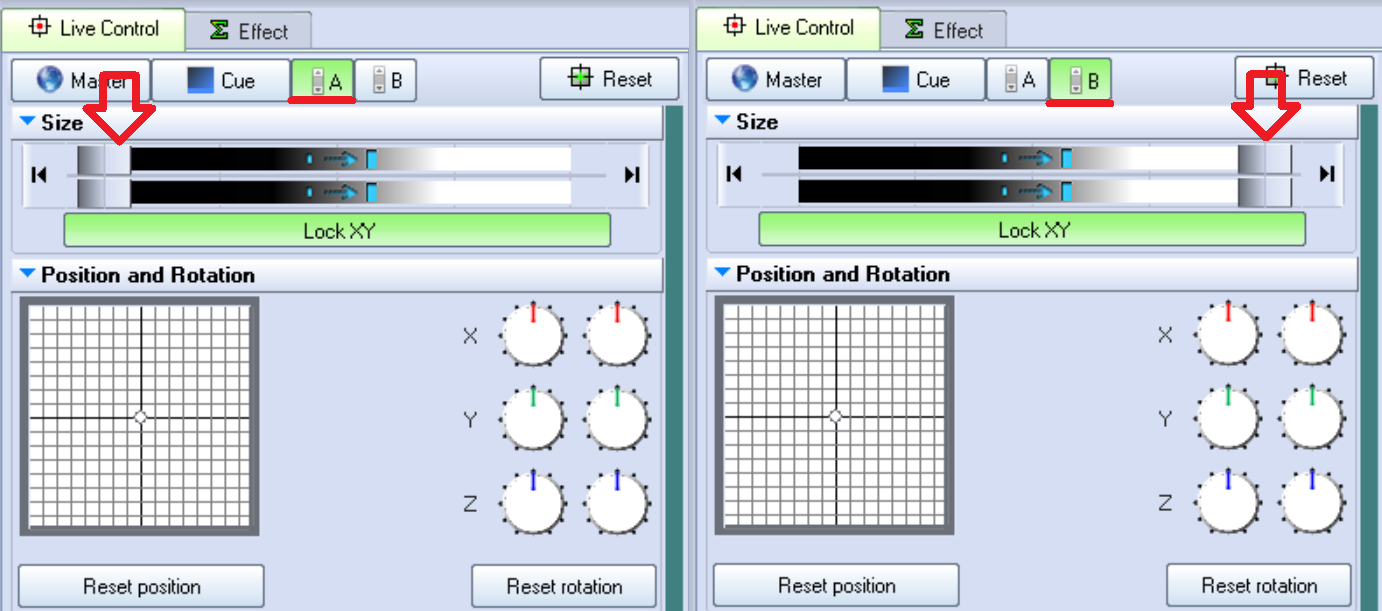The height and width of the screenshot is (611, 1382).
Task: Click the skip-to-start icon in left Size slider
Action: [x=39, y=176]
